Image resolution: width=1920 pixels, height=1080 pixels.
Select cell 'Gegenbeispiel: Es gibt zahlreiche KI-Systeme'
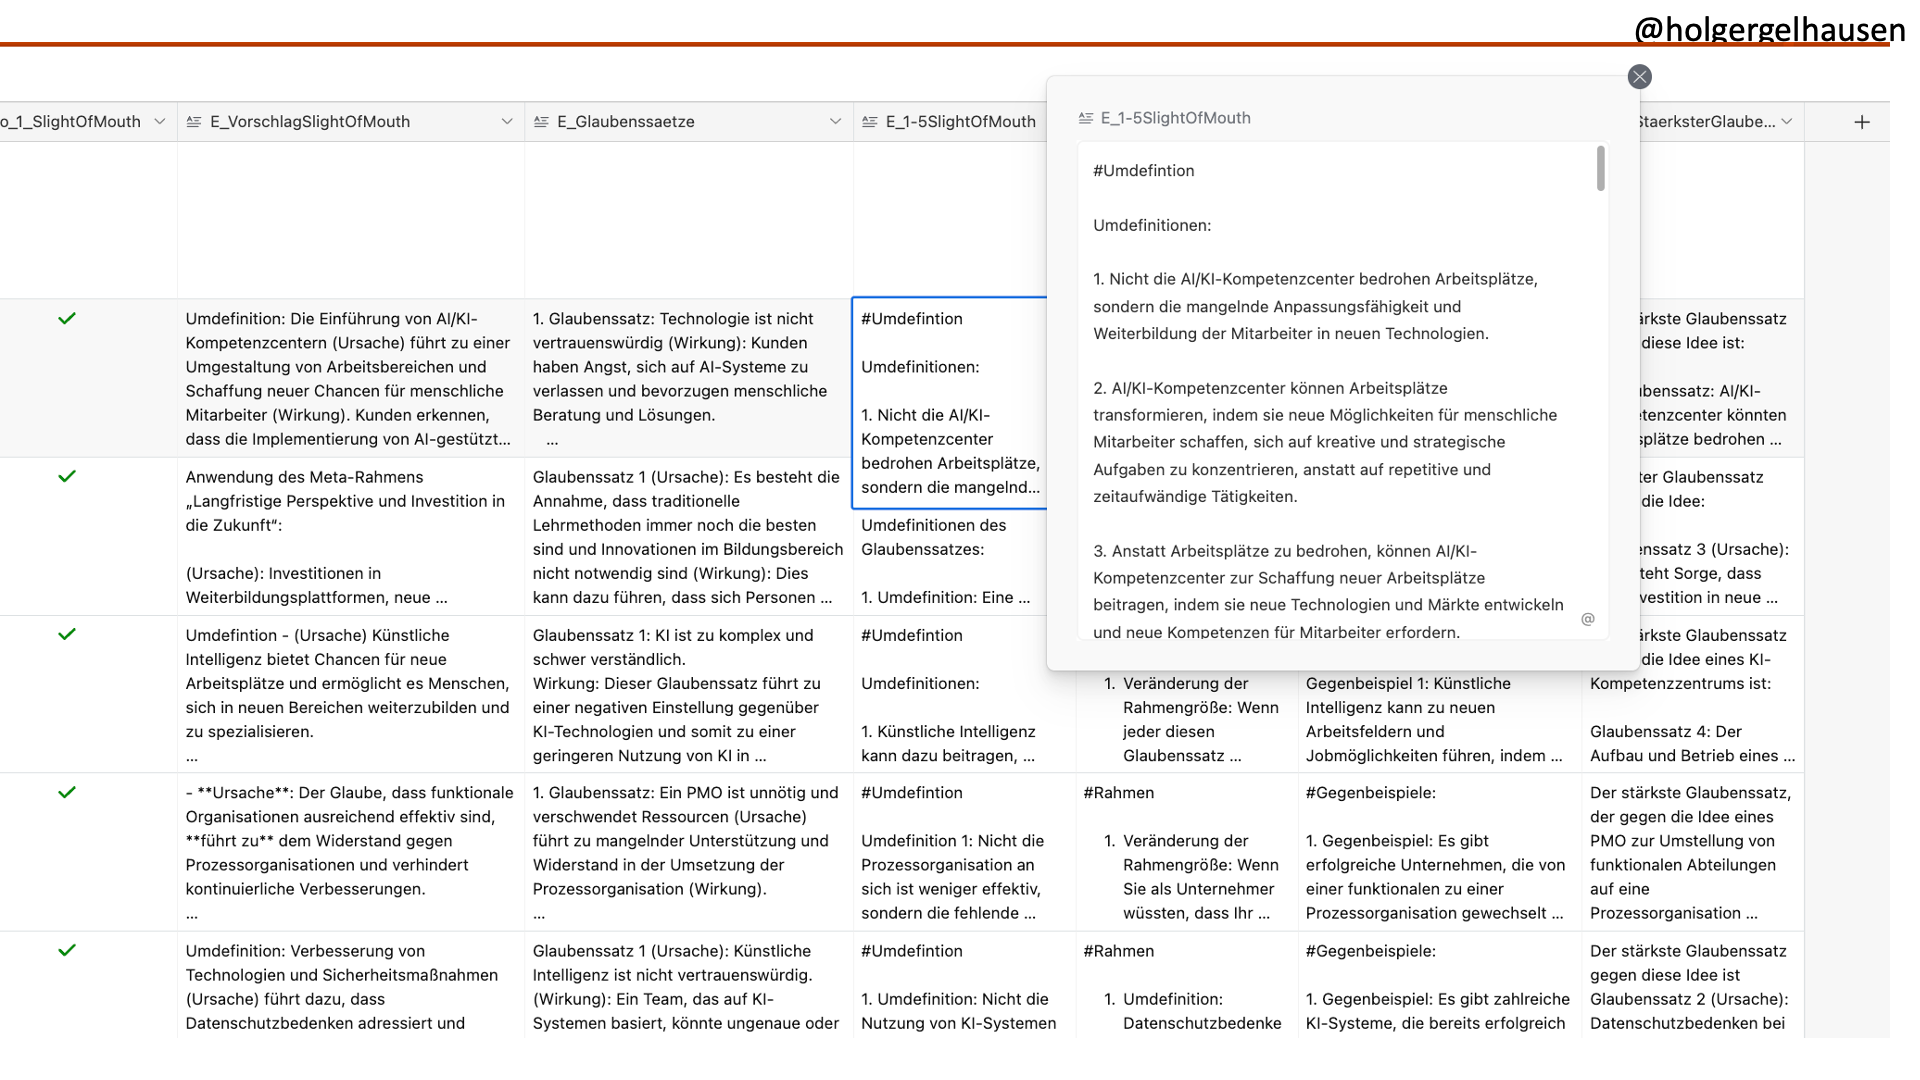click(x=1440, y=985)
